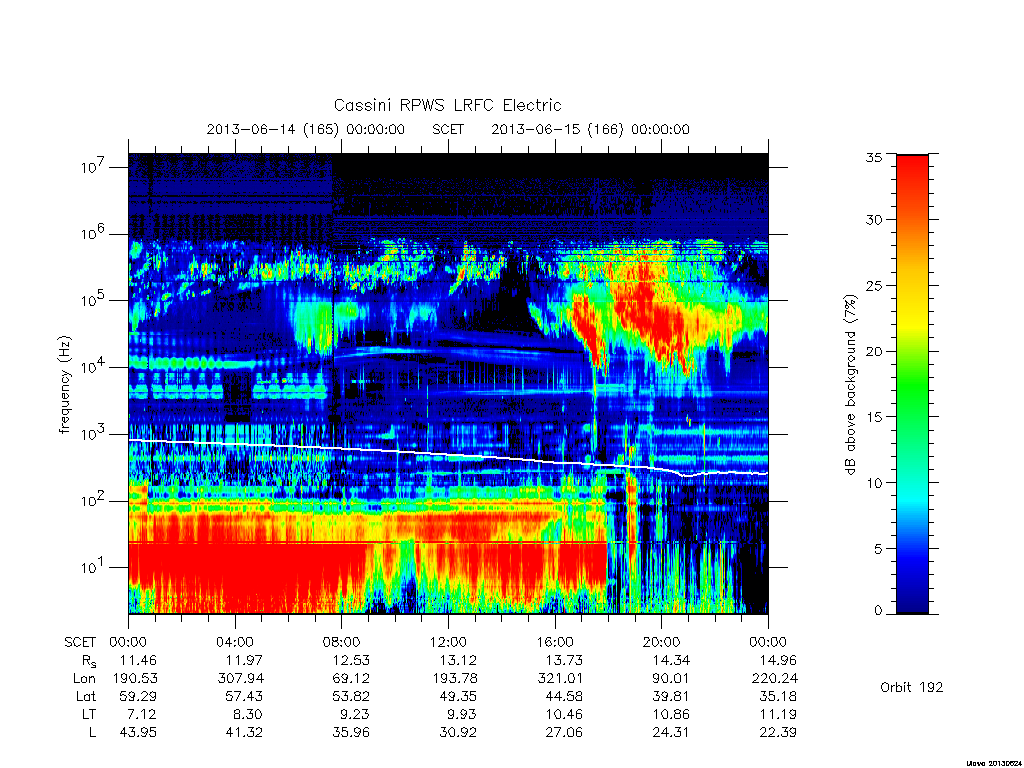Click the SCET time label 12:00
This screenshot has width=1024, height=768.
coord(448,642)
